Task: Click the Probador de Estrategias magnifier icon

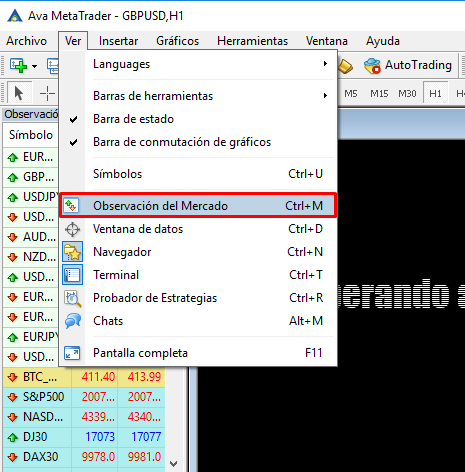Action: pyautogui.click(x=72, y=298)
